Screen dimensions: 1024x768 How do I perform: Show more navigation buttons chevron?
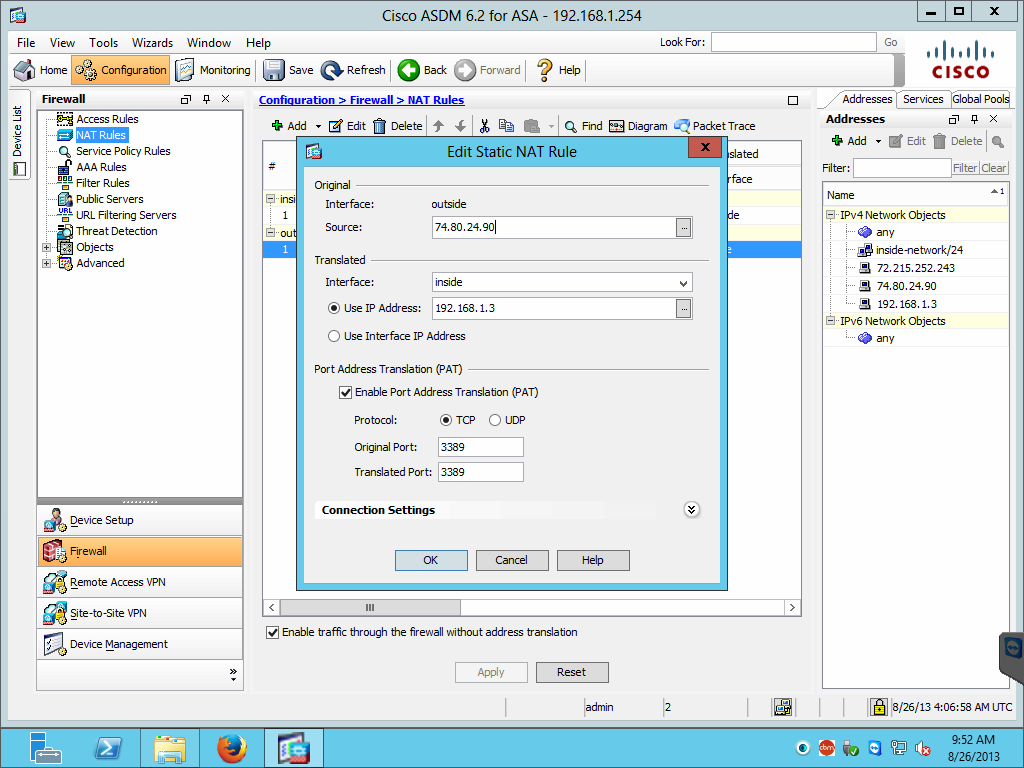233,675
